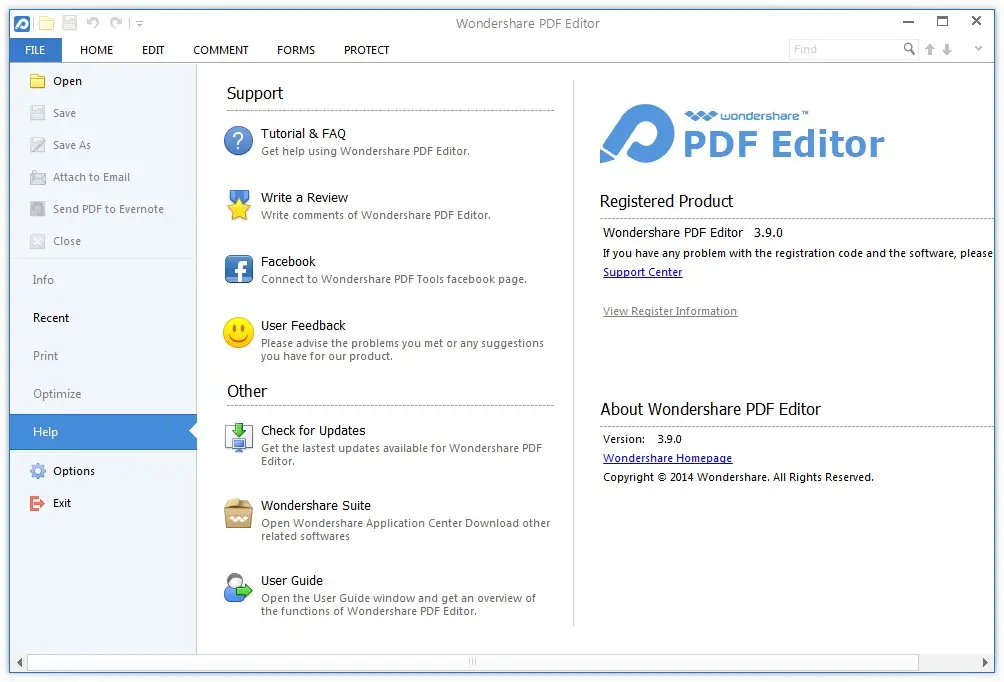Click the horizontal scrollbar thumb
The image size is (1004, 682).
pyautogui.click(x=473, y=662)
